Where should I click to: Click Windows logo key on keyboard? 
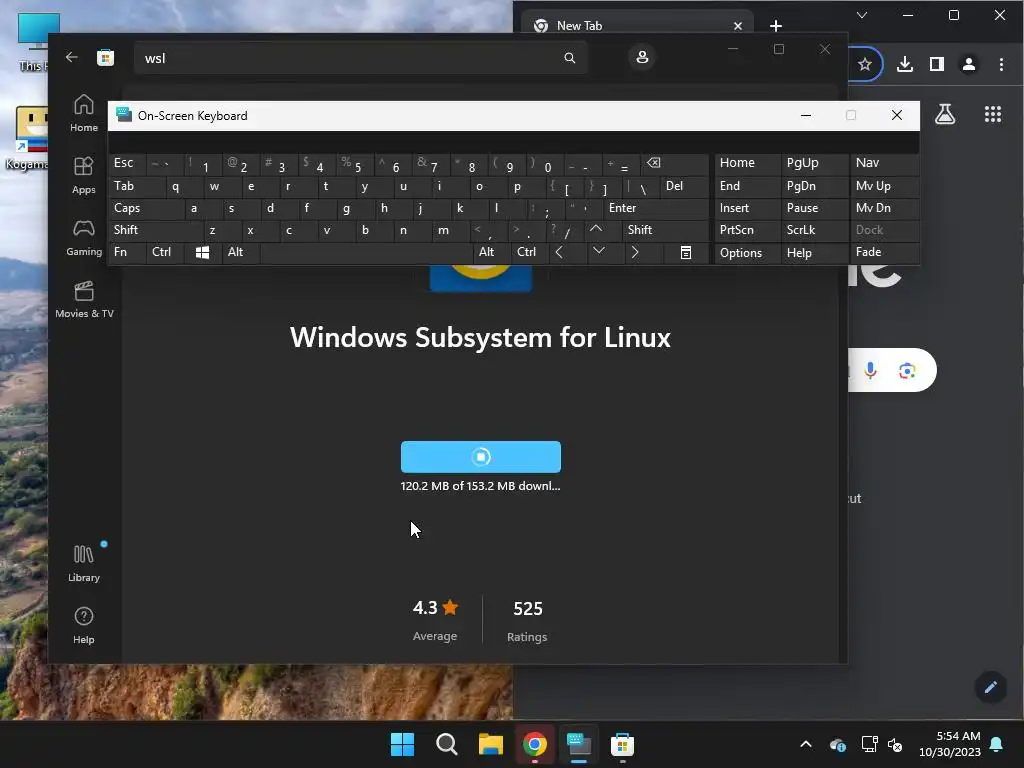(x=203, y=252)
